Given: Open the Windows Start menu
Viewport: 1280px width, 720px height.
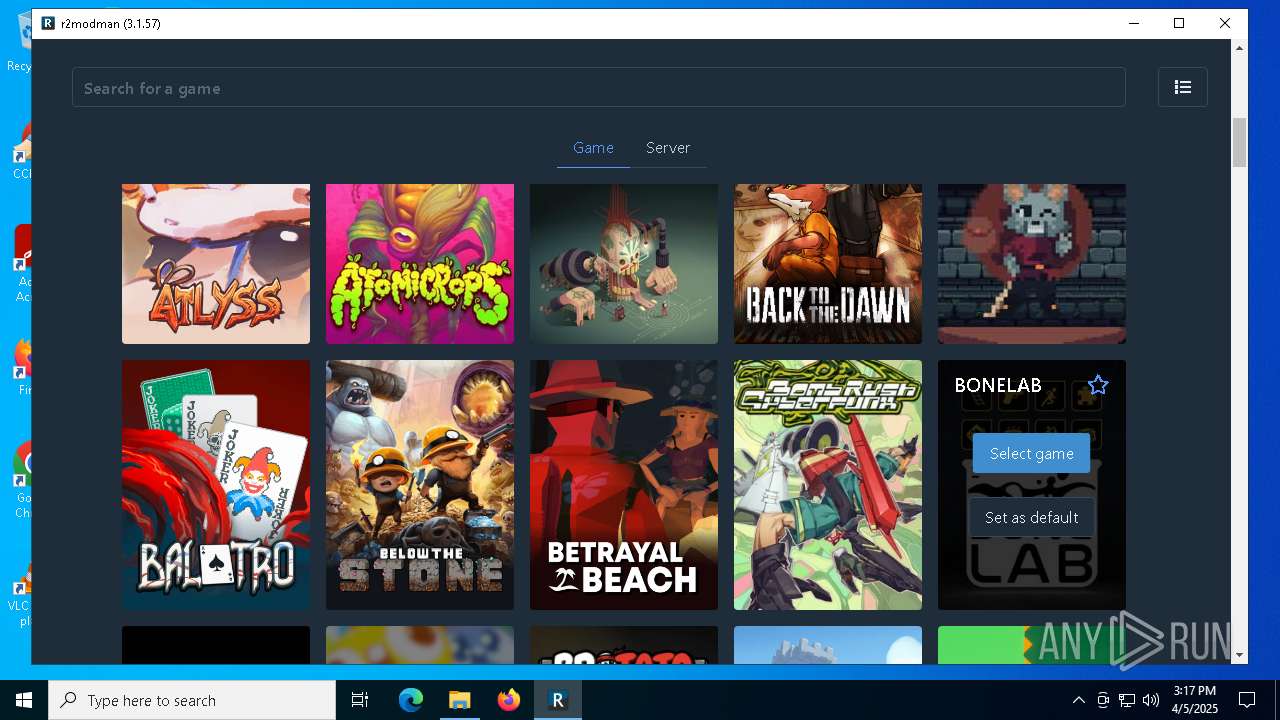Looking at the screenshot, I should [x=24, y=700].
